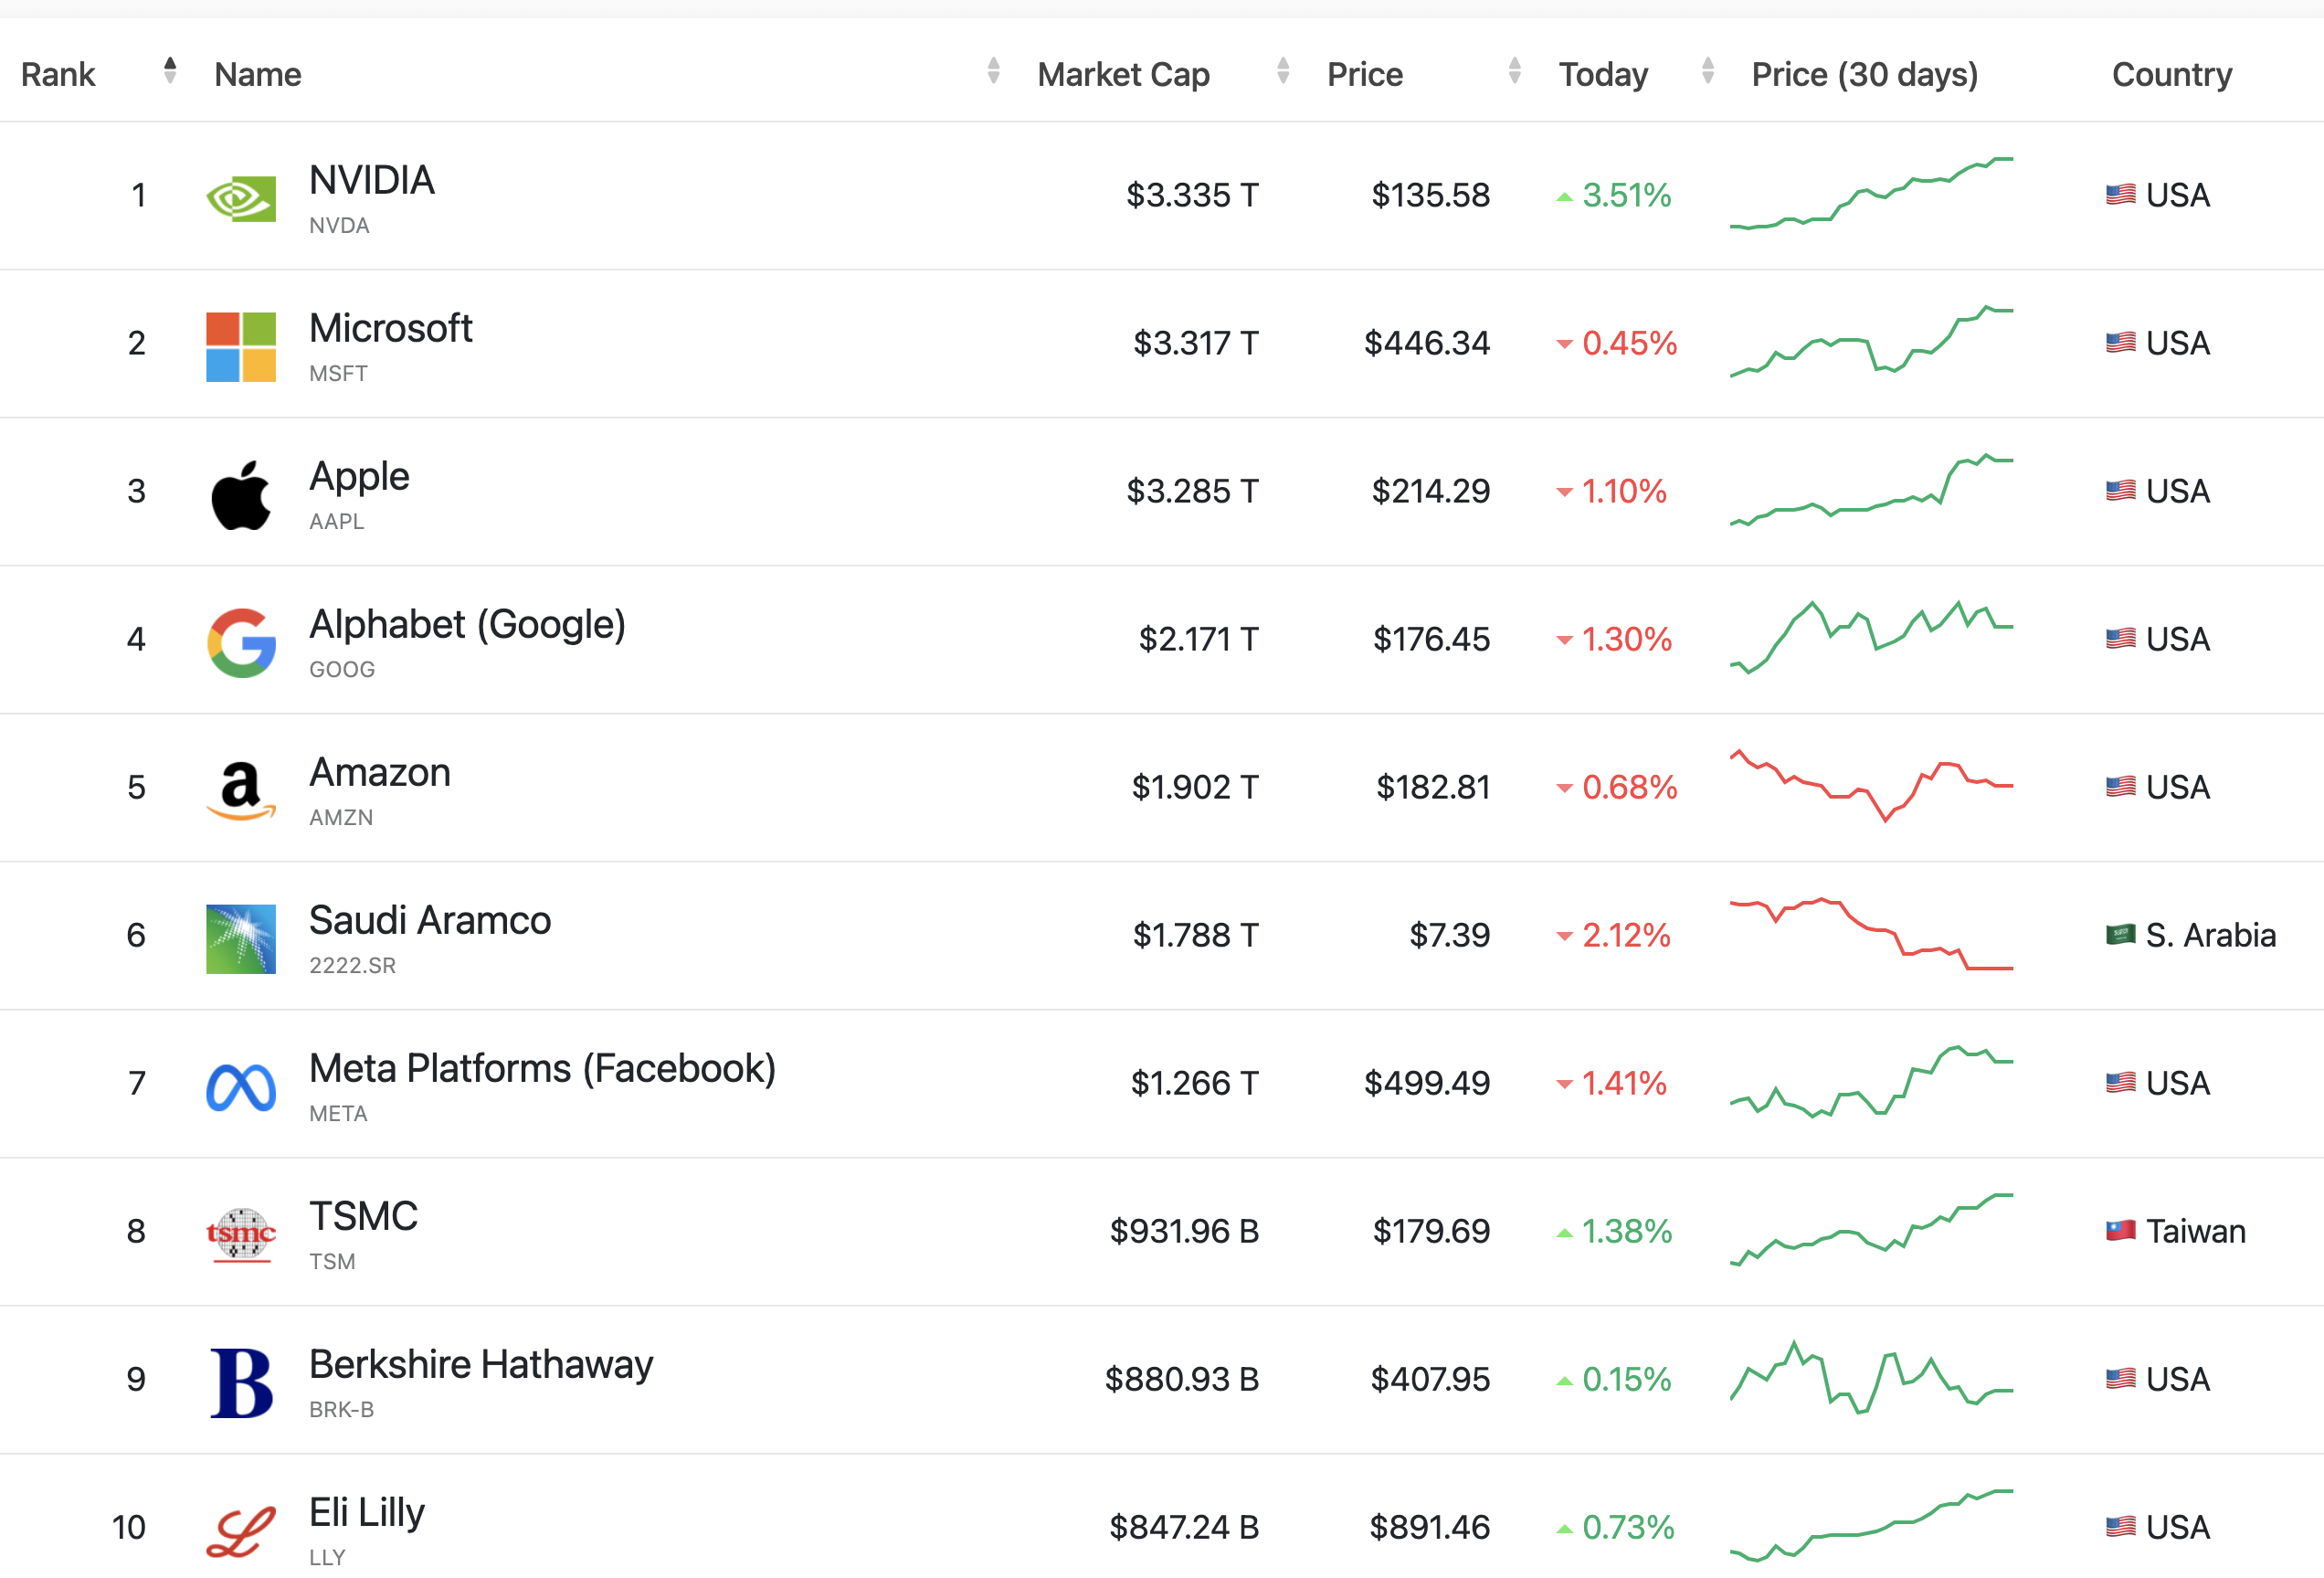Image resolution: width=2324 pixels, height=1578 pixels.
Task: Click the Meta infinity logo
Action: [240, 1086]
